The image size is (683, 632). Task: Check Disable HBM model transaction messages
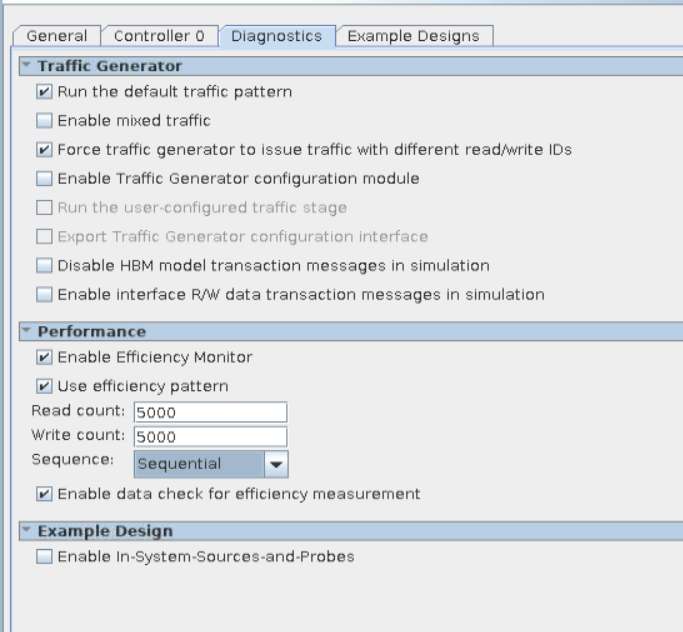point(44,266)
